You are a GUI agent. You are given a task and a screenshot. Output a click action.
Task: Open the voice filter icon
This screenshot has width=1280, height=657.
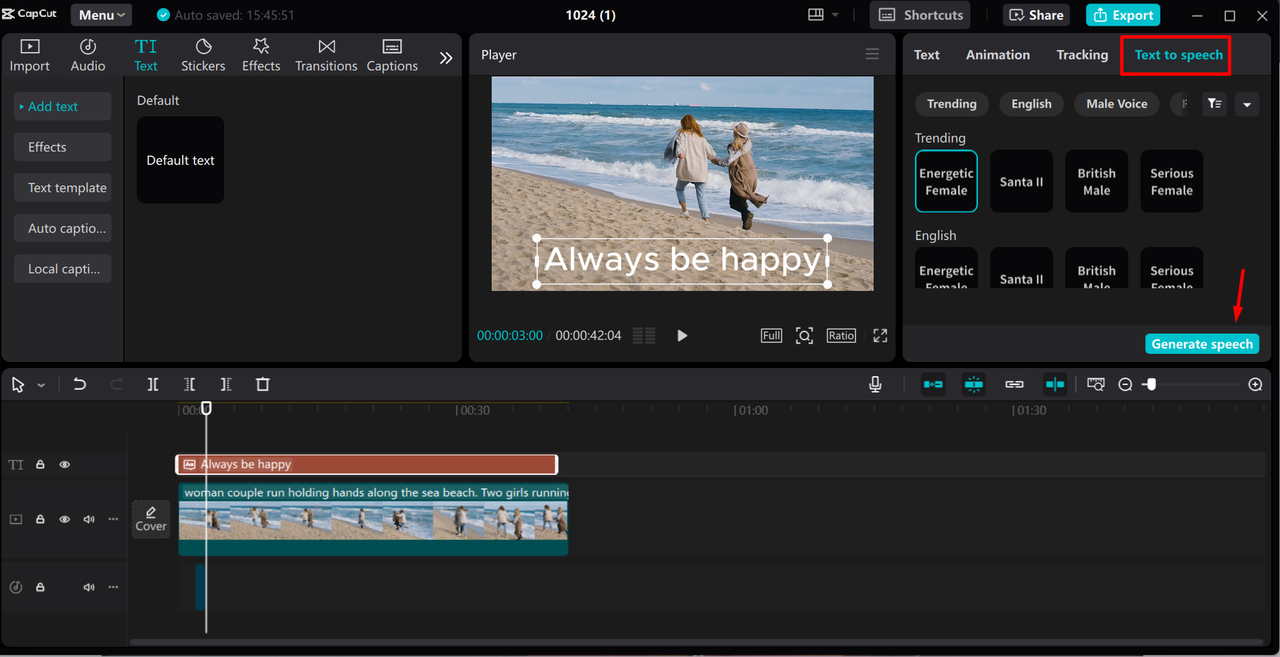click(x=1214, y=104)
